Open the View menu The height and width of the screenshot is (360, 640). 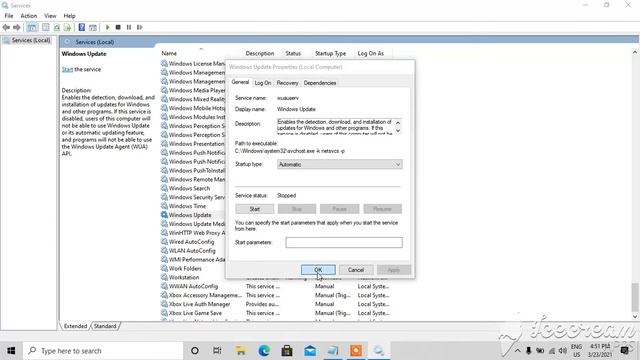pyautogui.click(x=50, y=16)
